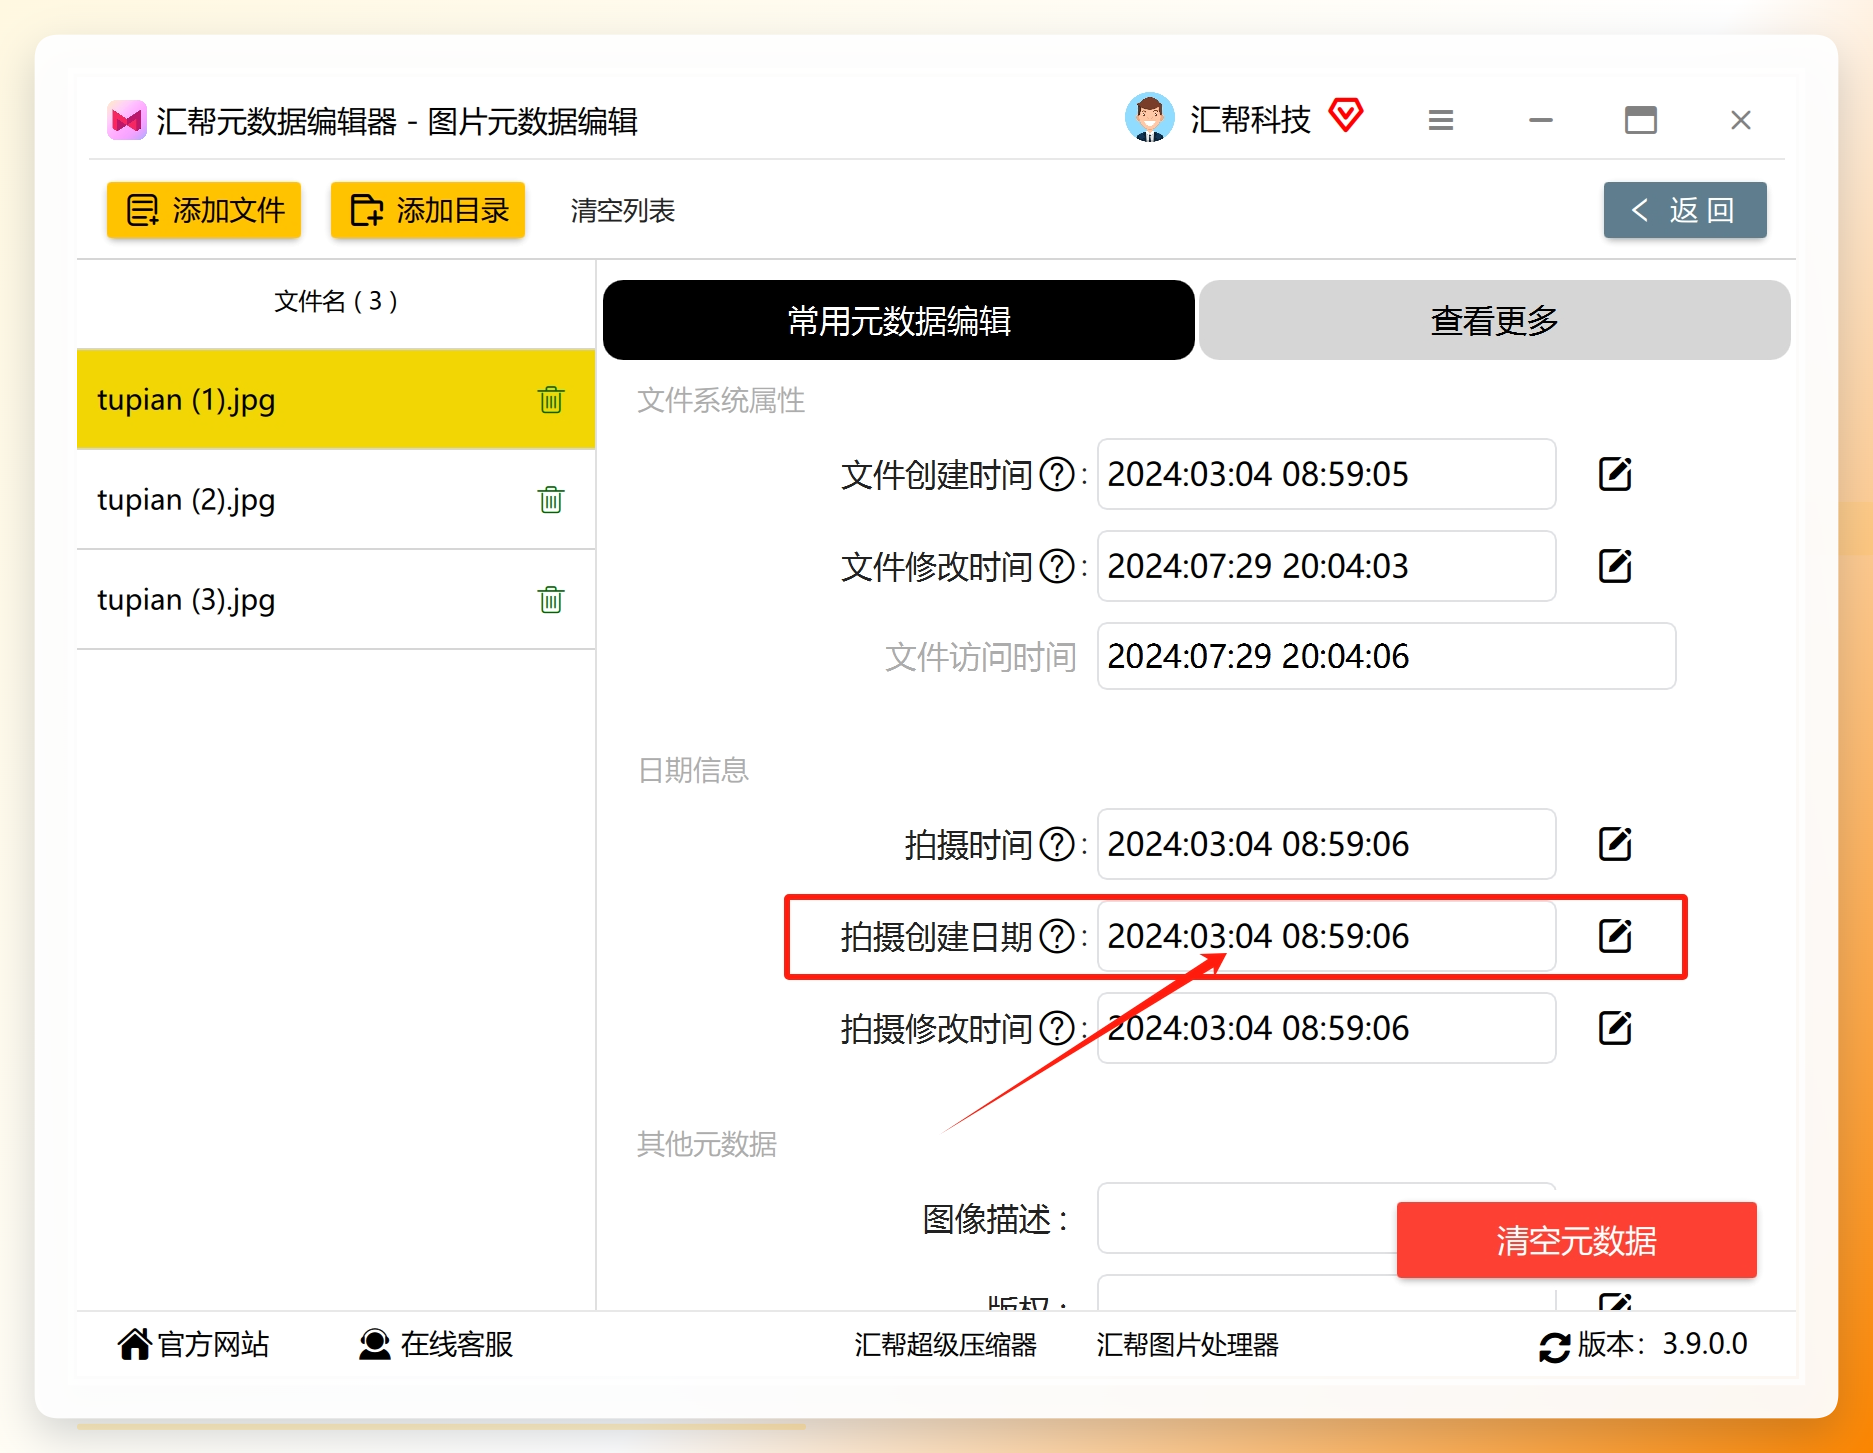This screenshot has width=1873, height=1453.
Task: Select tupian (1).jpg in file list
Action: [336, 400]
